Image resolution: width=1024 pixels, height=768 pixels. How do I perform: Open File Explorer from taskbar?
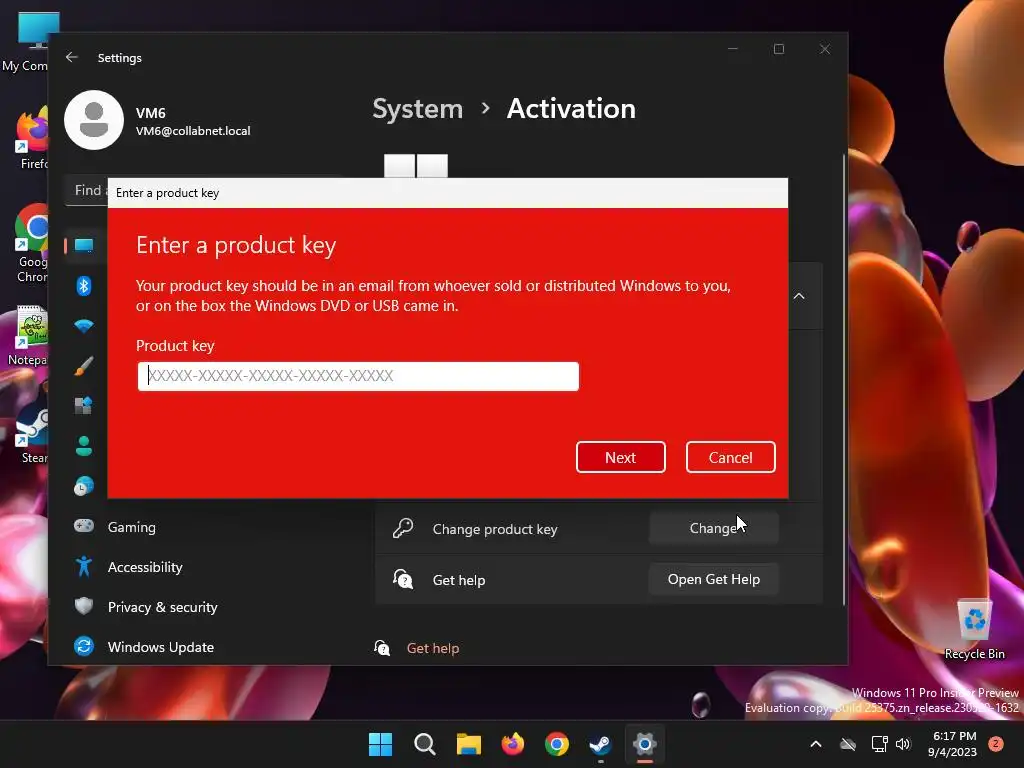468,744
